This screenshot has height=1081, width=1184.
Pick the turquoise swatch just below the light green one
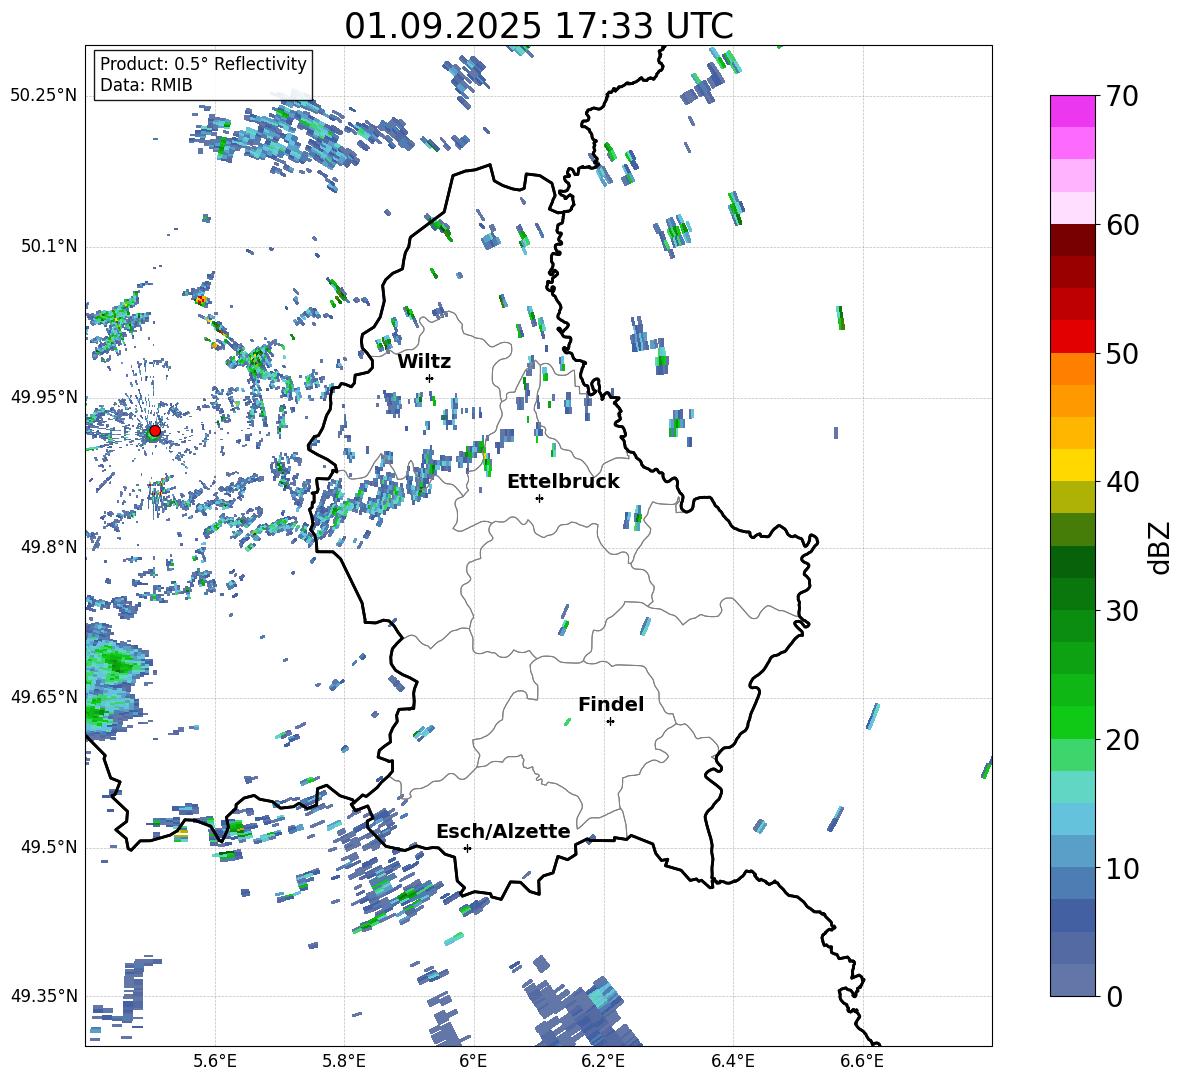click(x=1072, y=787)
